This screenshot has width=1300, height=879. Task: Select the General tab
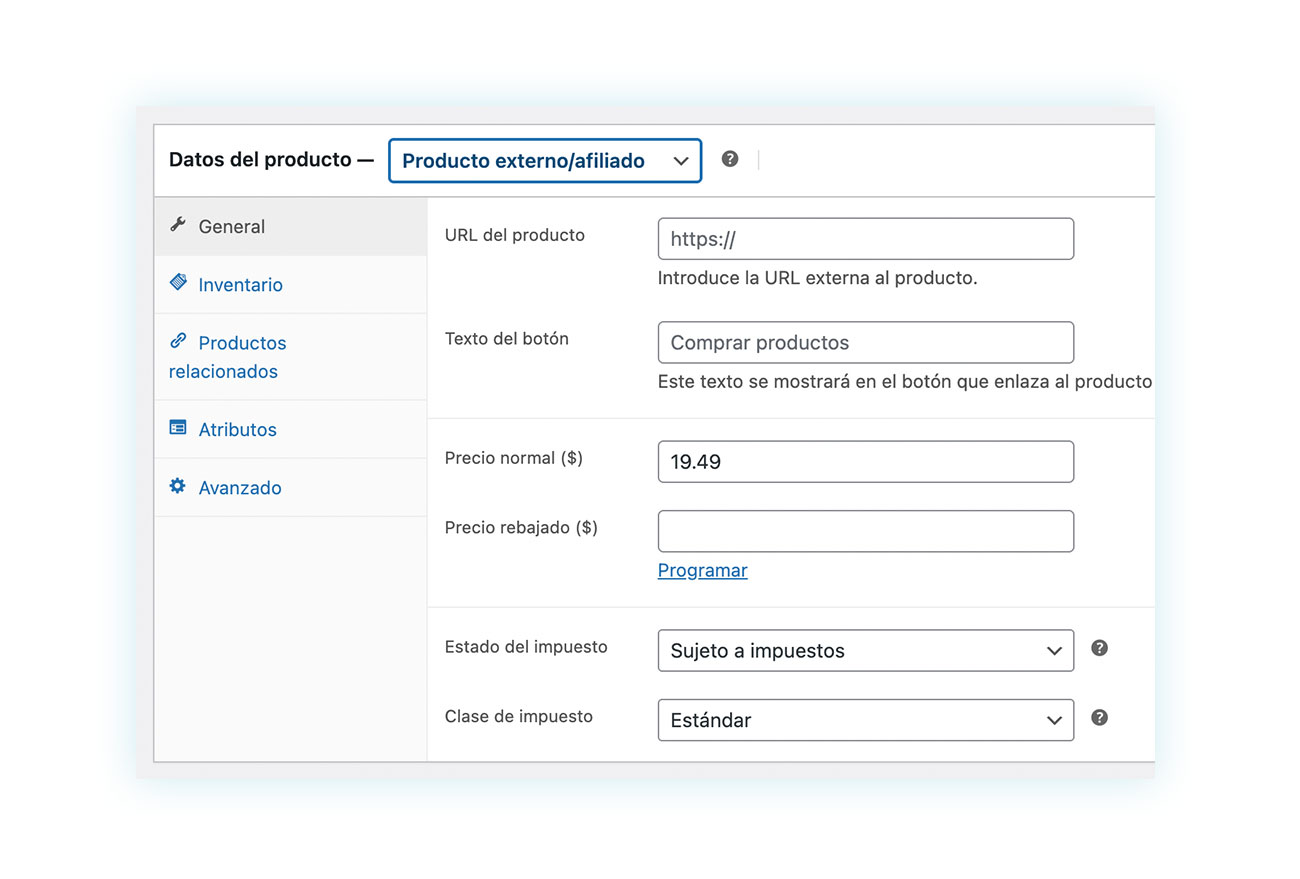coord(291,227)
